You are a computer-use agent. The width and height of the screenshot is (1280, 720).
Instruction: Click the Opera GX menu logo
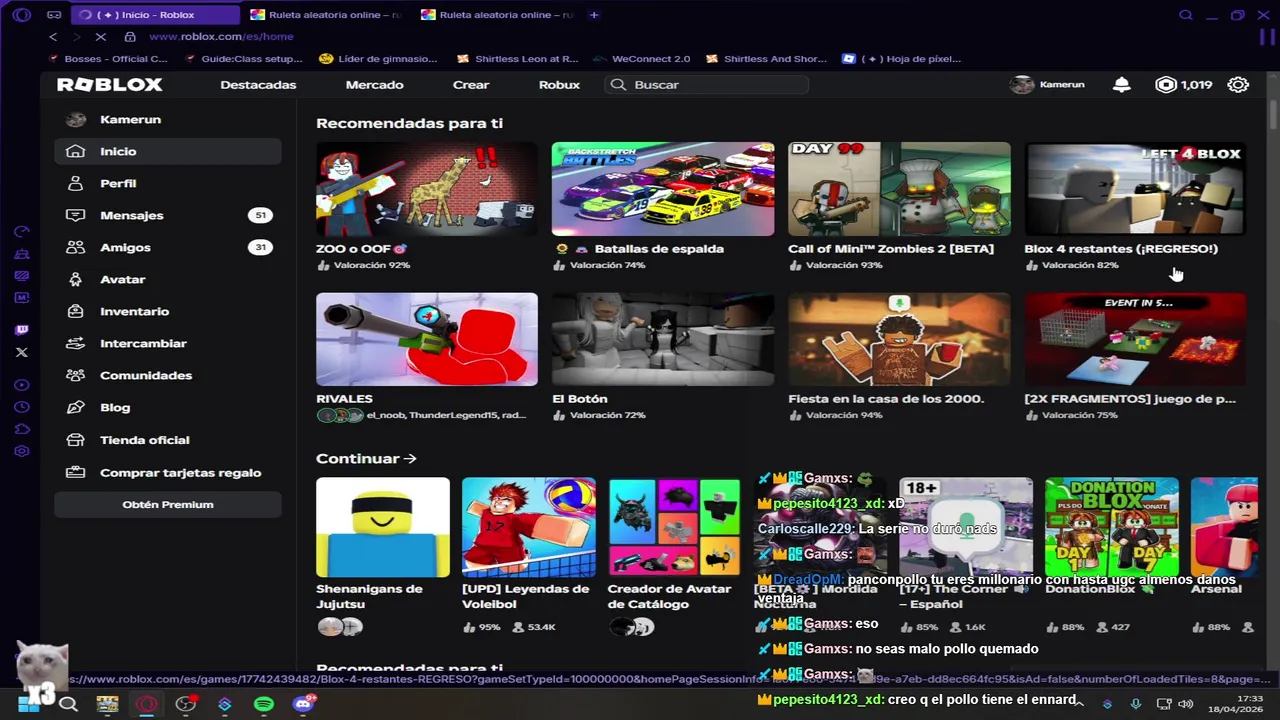click(x=22, y=15)
